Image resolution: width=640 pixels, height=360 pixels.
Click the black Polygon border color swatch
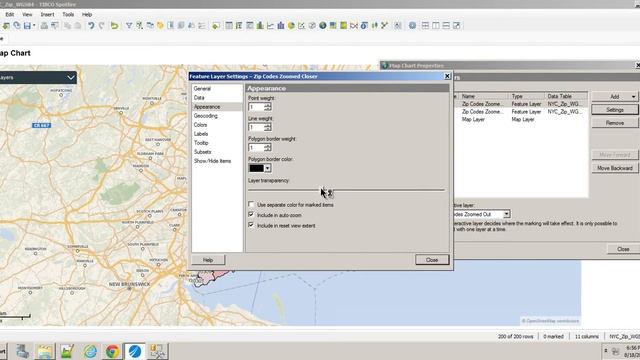[257, 168]
